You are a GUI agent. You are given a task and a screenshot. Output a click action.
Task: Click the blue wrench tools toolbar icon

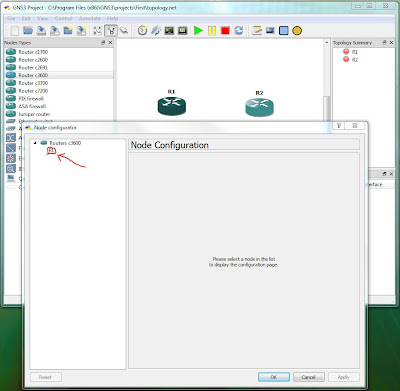coord(156,31)
